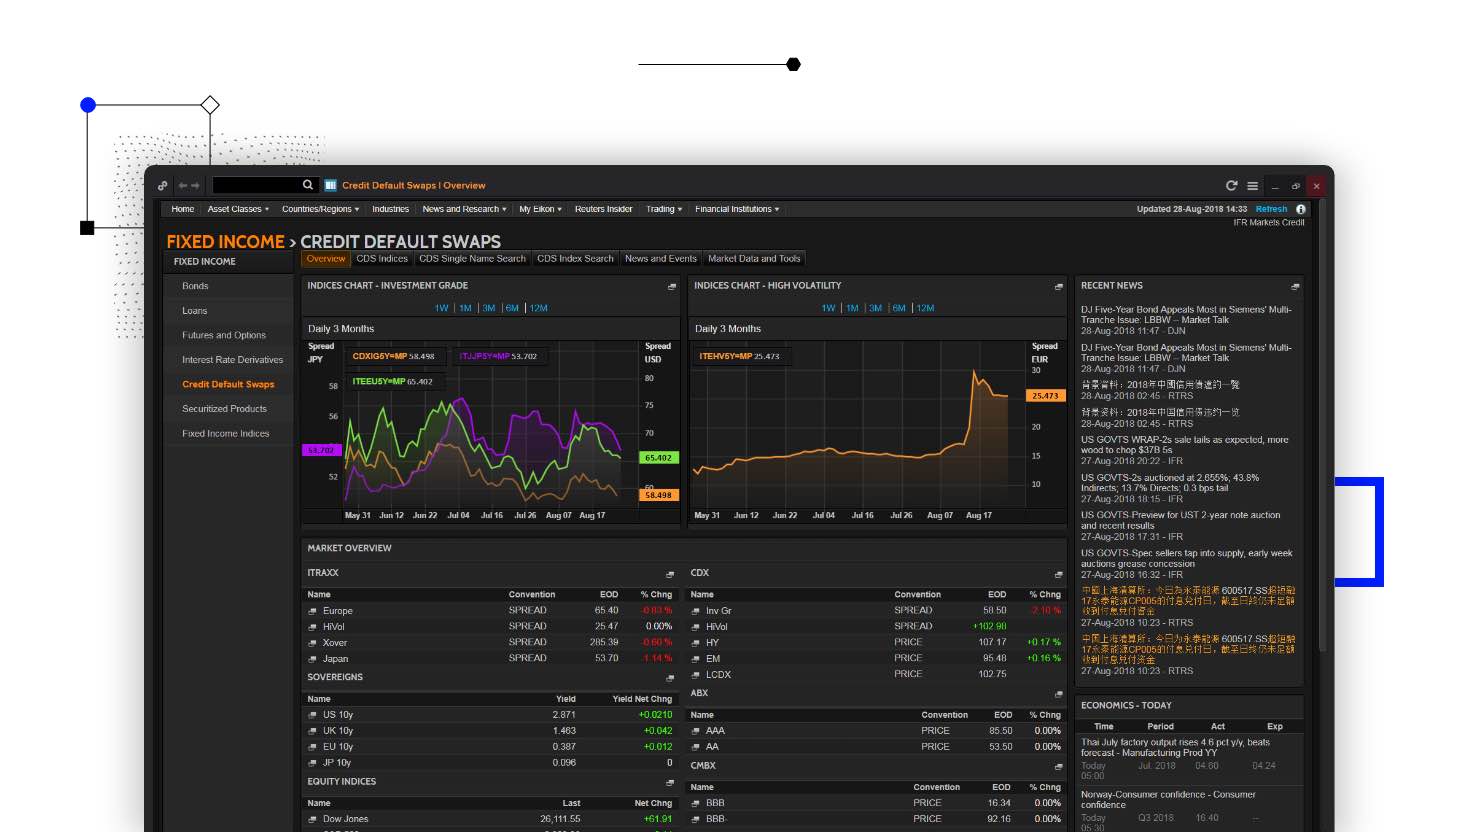The height and width of the screenshot is (832, 1479).
Task: Open Securitized Products in sidebar
Action: point(230,409)
